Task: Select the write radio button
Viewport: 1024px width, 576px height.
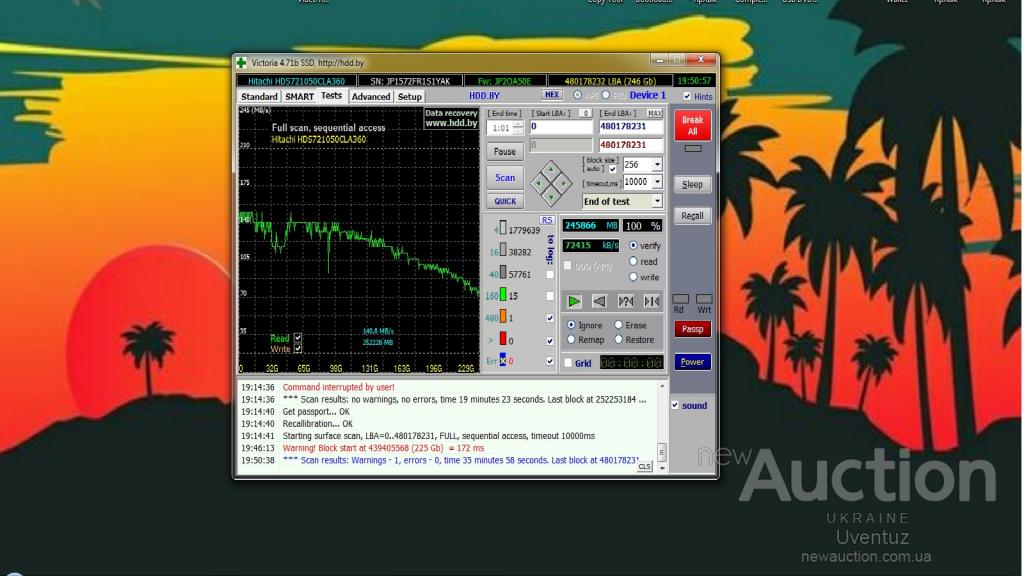Action: coord(633,277)
